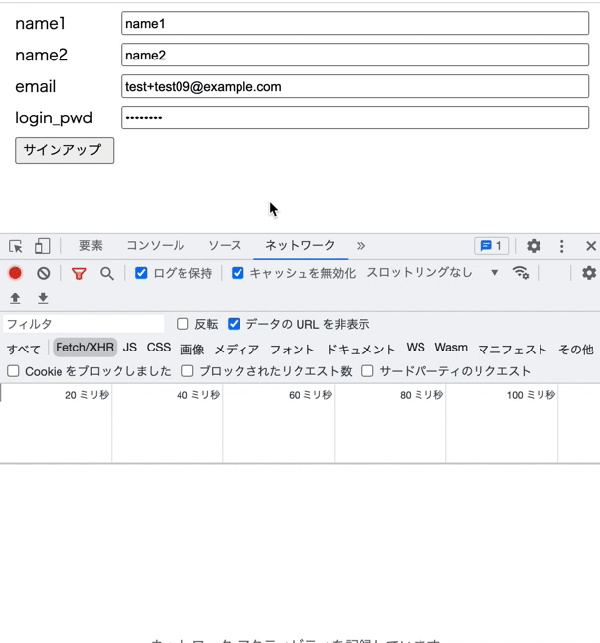Check サードパーティのリクエスト checkbox
The height and width of the screenshot is (643, 600).
click(x=367, y=371)
